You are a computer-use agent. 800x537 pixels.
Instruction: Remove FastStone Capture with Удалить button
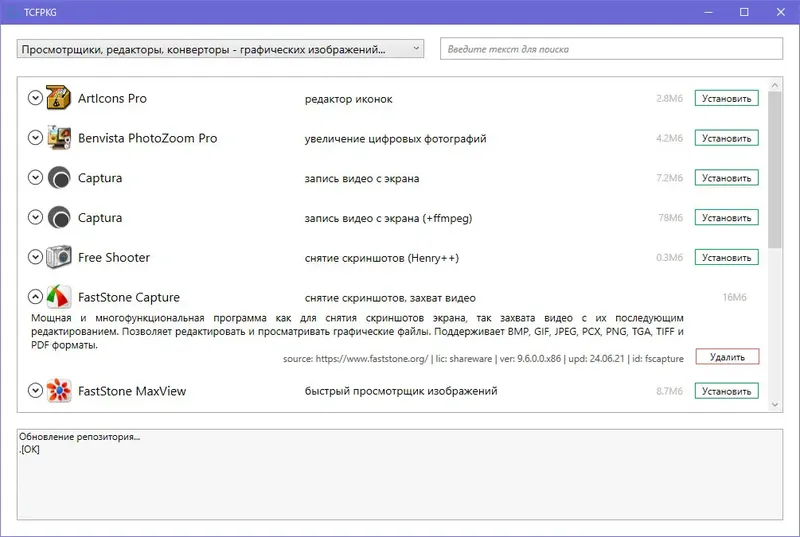coord(727,356)
